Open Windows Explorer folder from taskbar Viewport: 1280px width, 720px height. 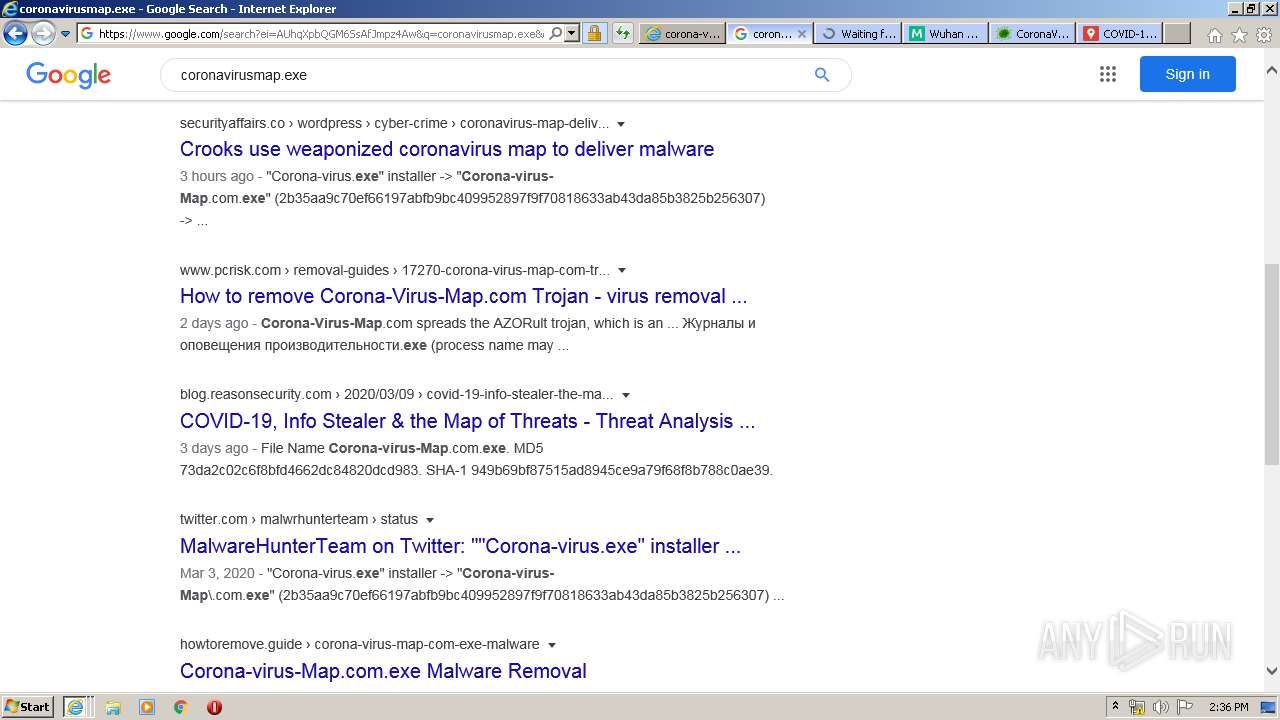(x=112, y=707)
